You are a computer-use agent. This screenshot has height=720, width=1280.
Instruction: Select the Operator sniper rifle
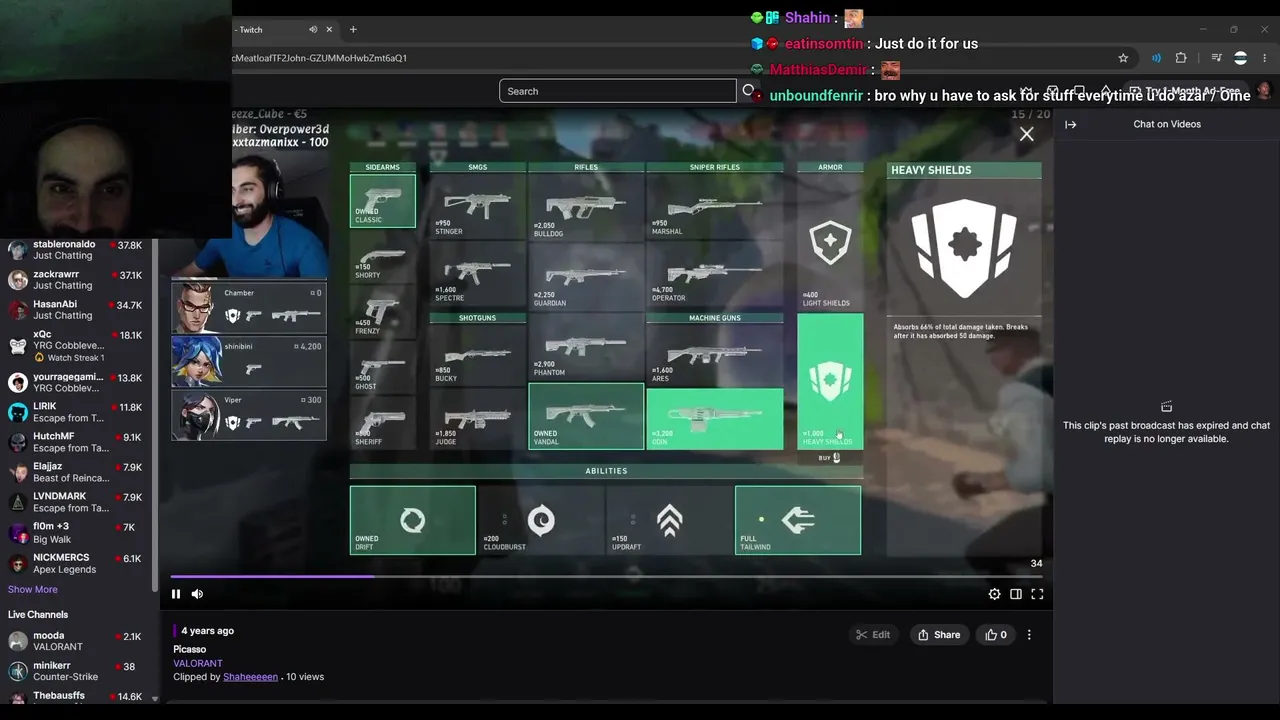[715, 274]
